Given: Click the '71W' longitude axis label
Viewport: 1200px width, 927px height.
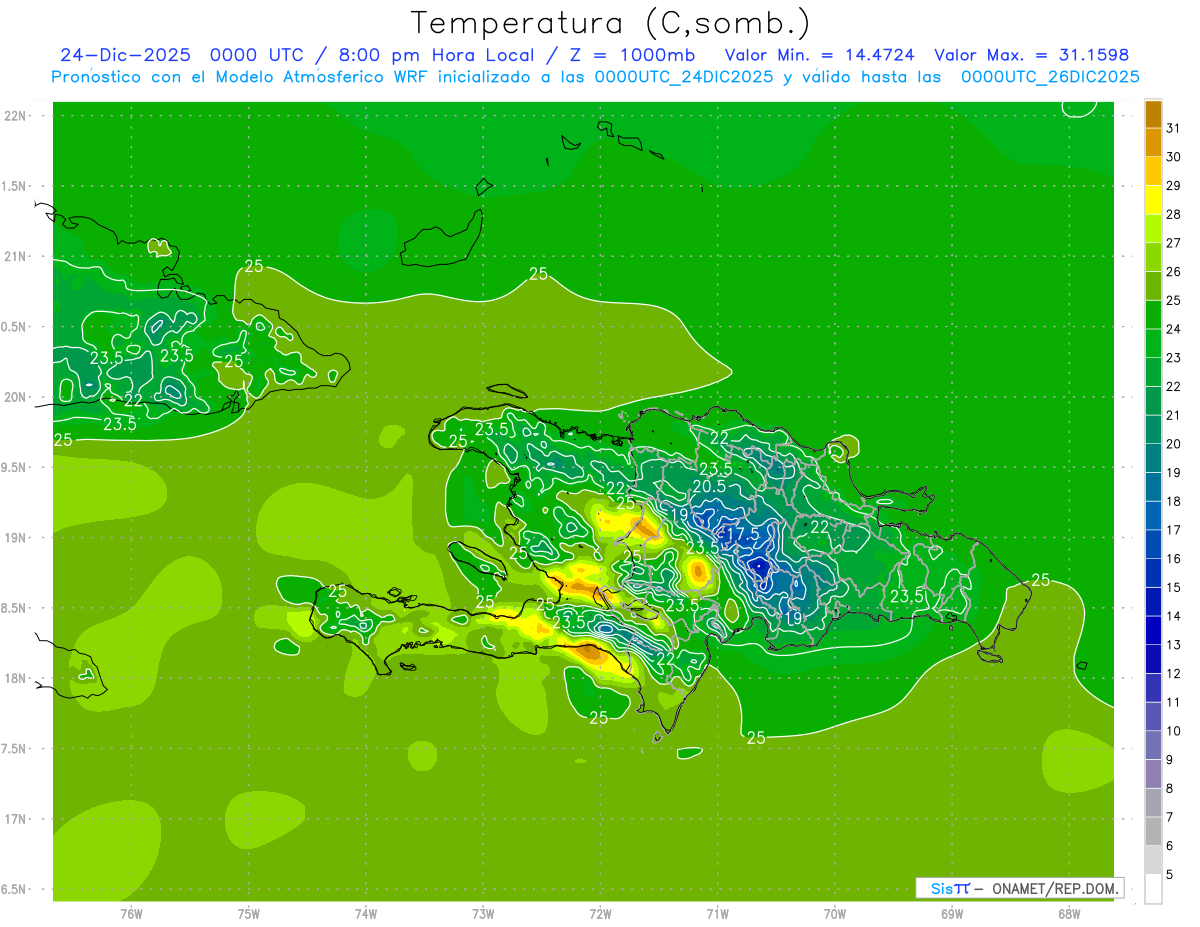Looking at the screenshot, I should tap(717, 914).
